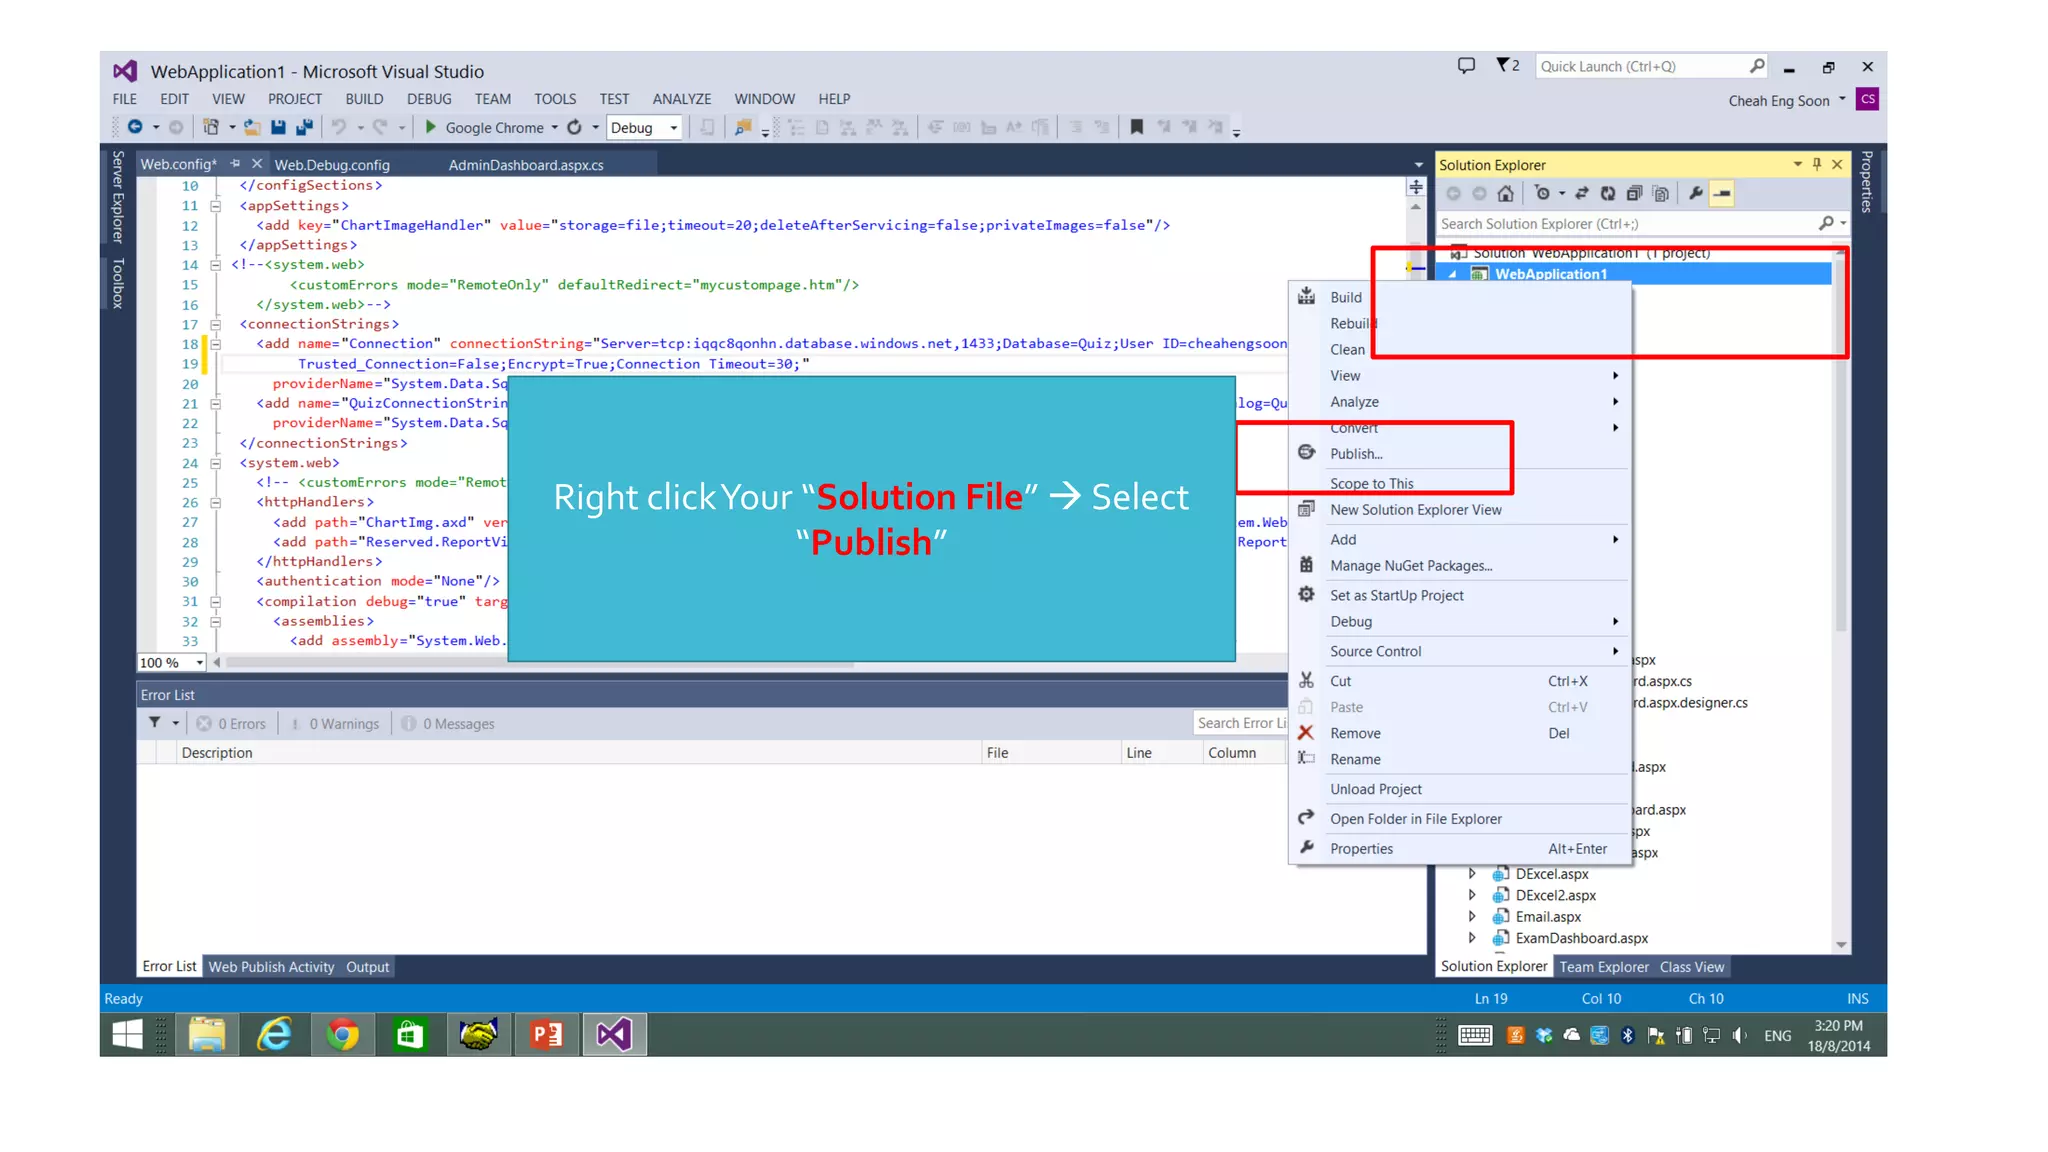This screenshot has height=1152, width=2048.
Task: Start debugging with the green play icon
Action: click(431, 127)
